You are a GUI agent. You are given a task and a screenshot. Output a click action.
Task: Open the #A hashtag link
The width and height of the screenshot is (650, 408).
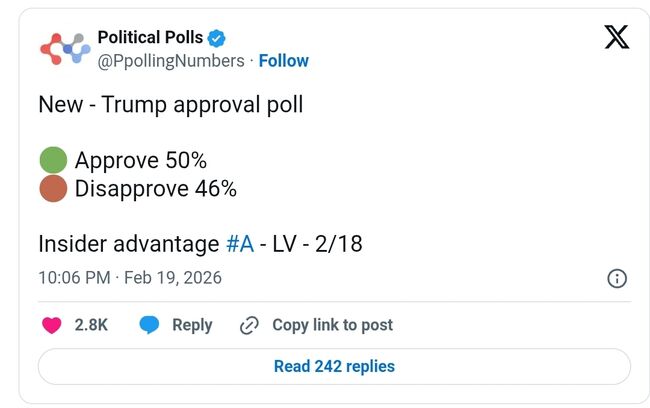click(x=239, y=244)
